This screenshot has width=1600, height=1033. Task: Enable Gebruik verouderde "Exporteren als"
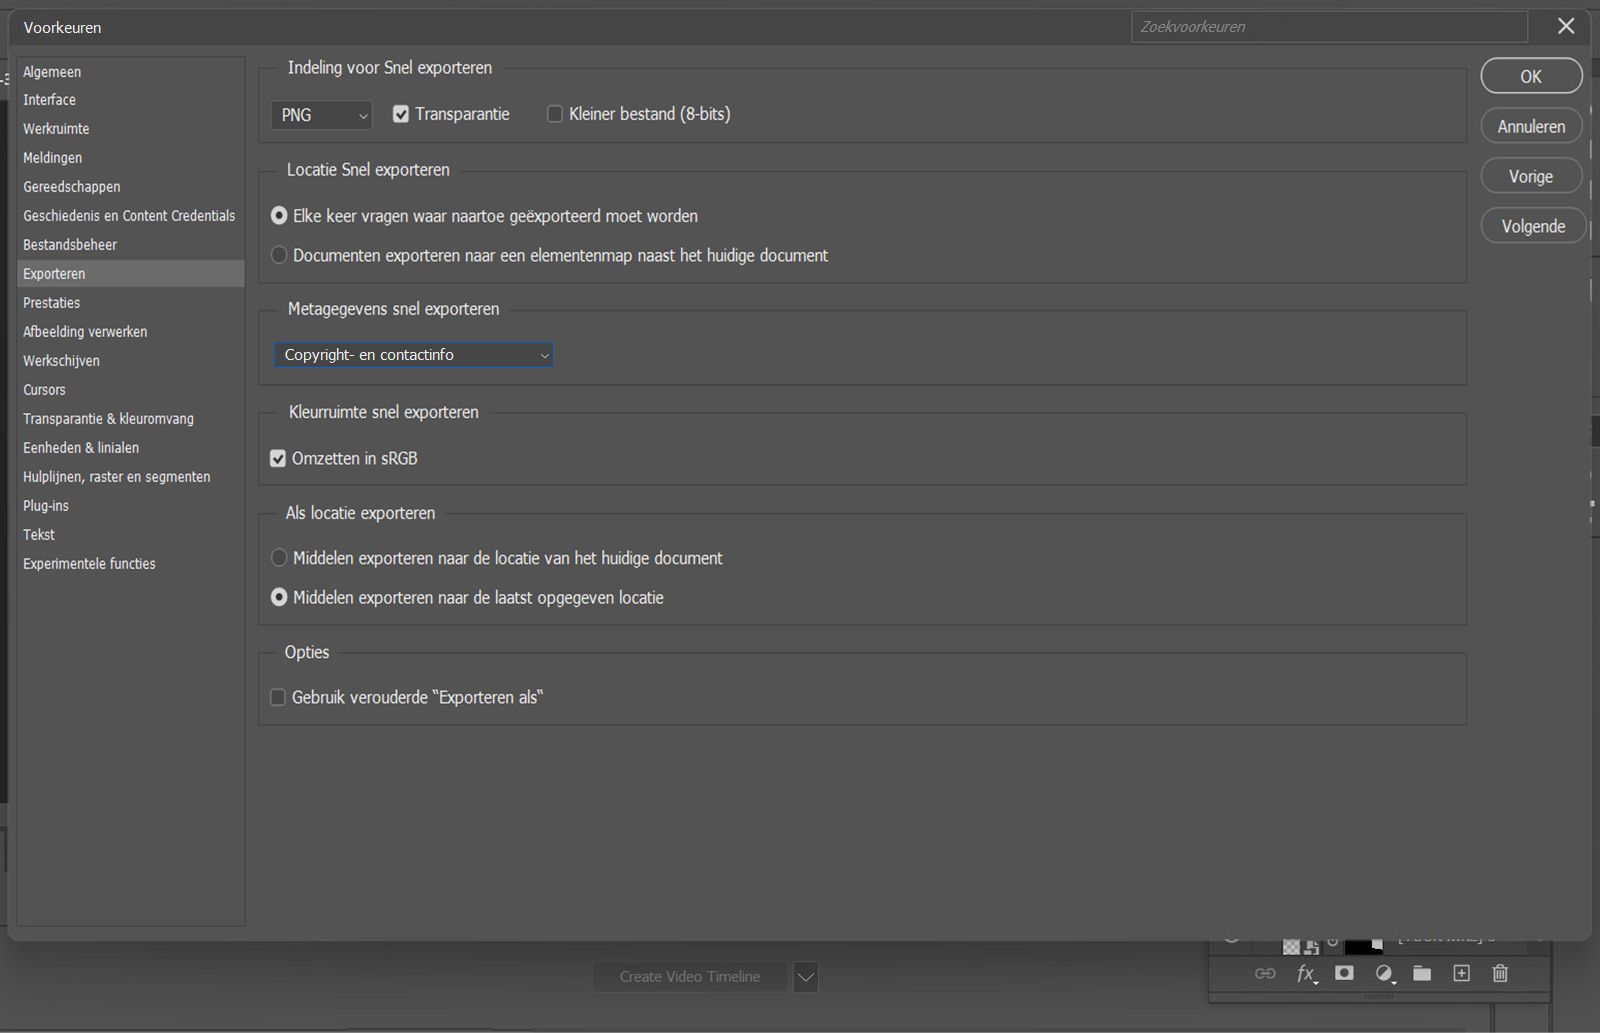click(x=278, y=697)
